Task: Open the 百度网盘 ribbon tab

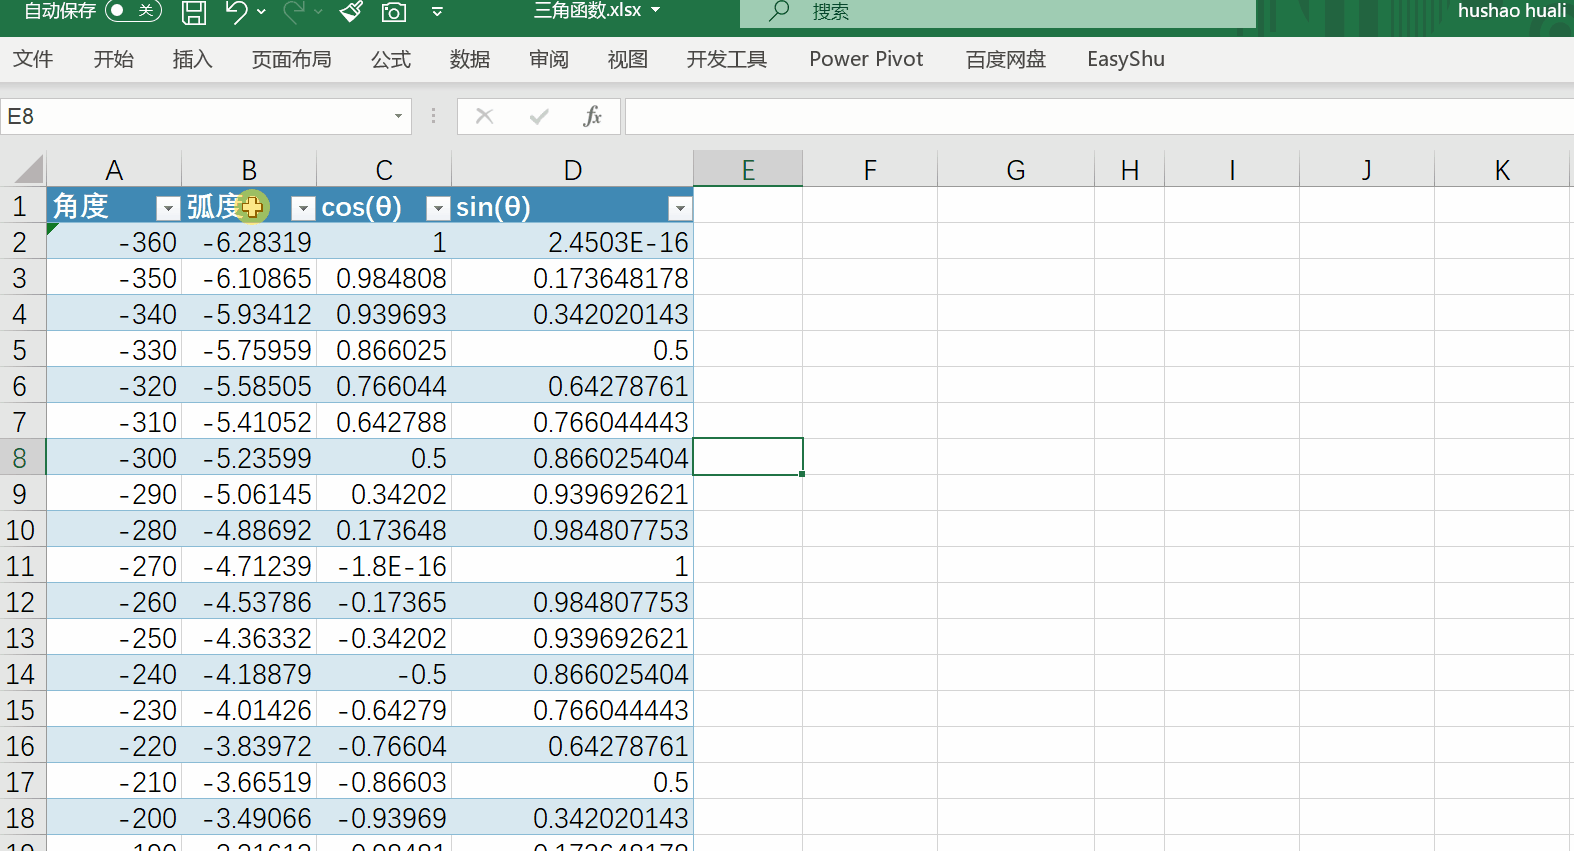Action: point(1006,59)
